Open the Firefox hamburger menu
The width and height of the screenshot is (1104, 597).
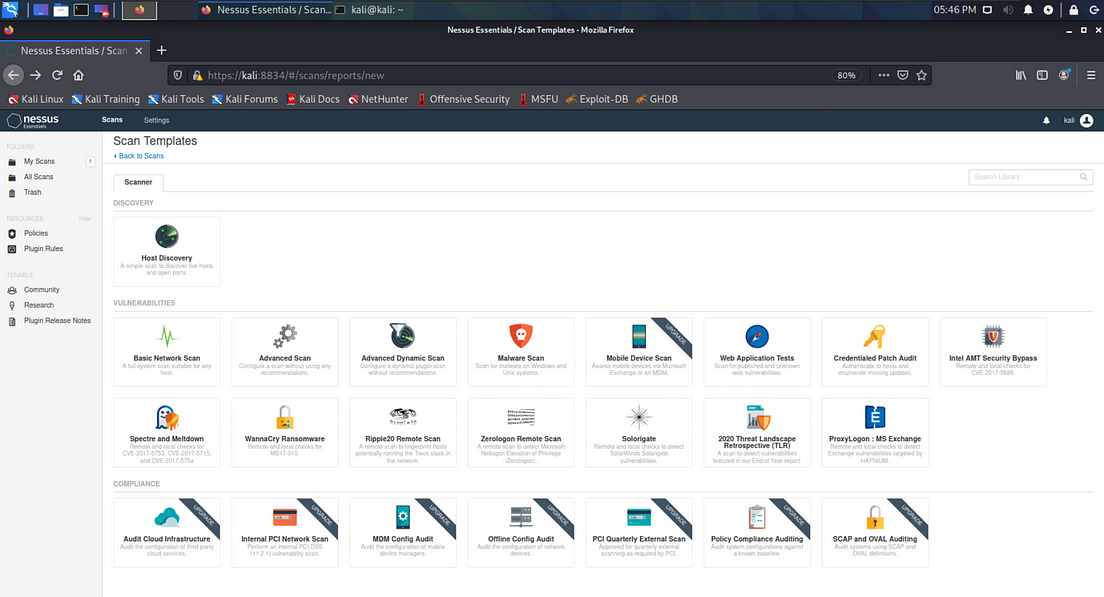click(1091, 75)
